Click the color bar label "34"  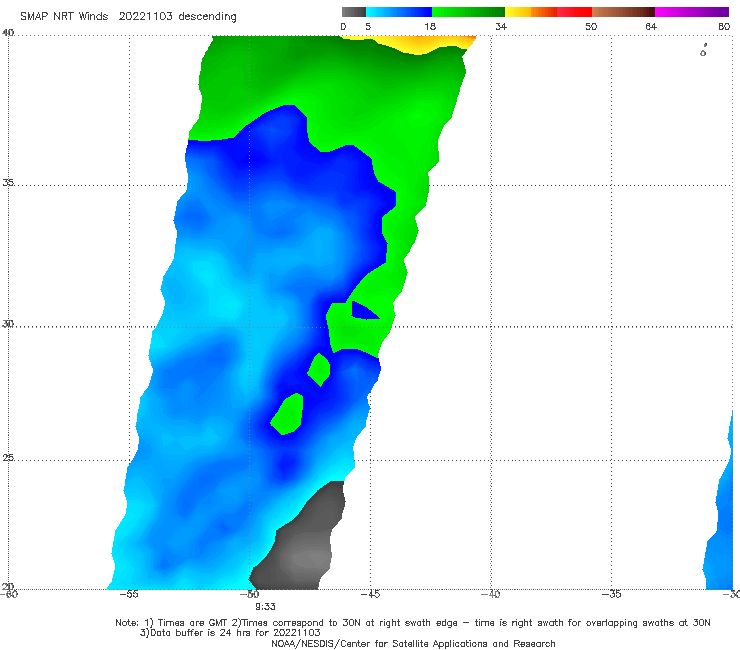pos(501,26)
